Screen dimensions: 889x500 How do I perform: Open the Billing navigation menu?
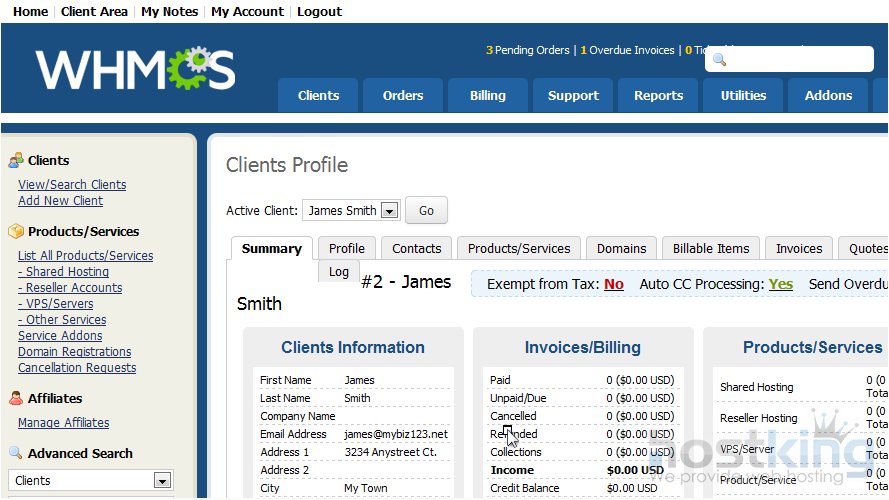pyautogui.click(x=488, y=96)
